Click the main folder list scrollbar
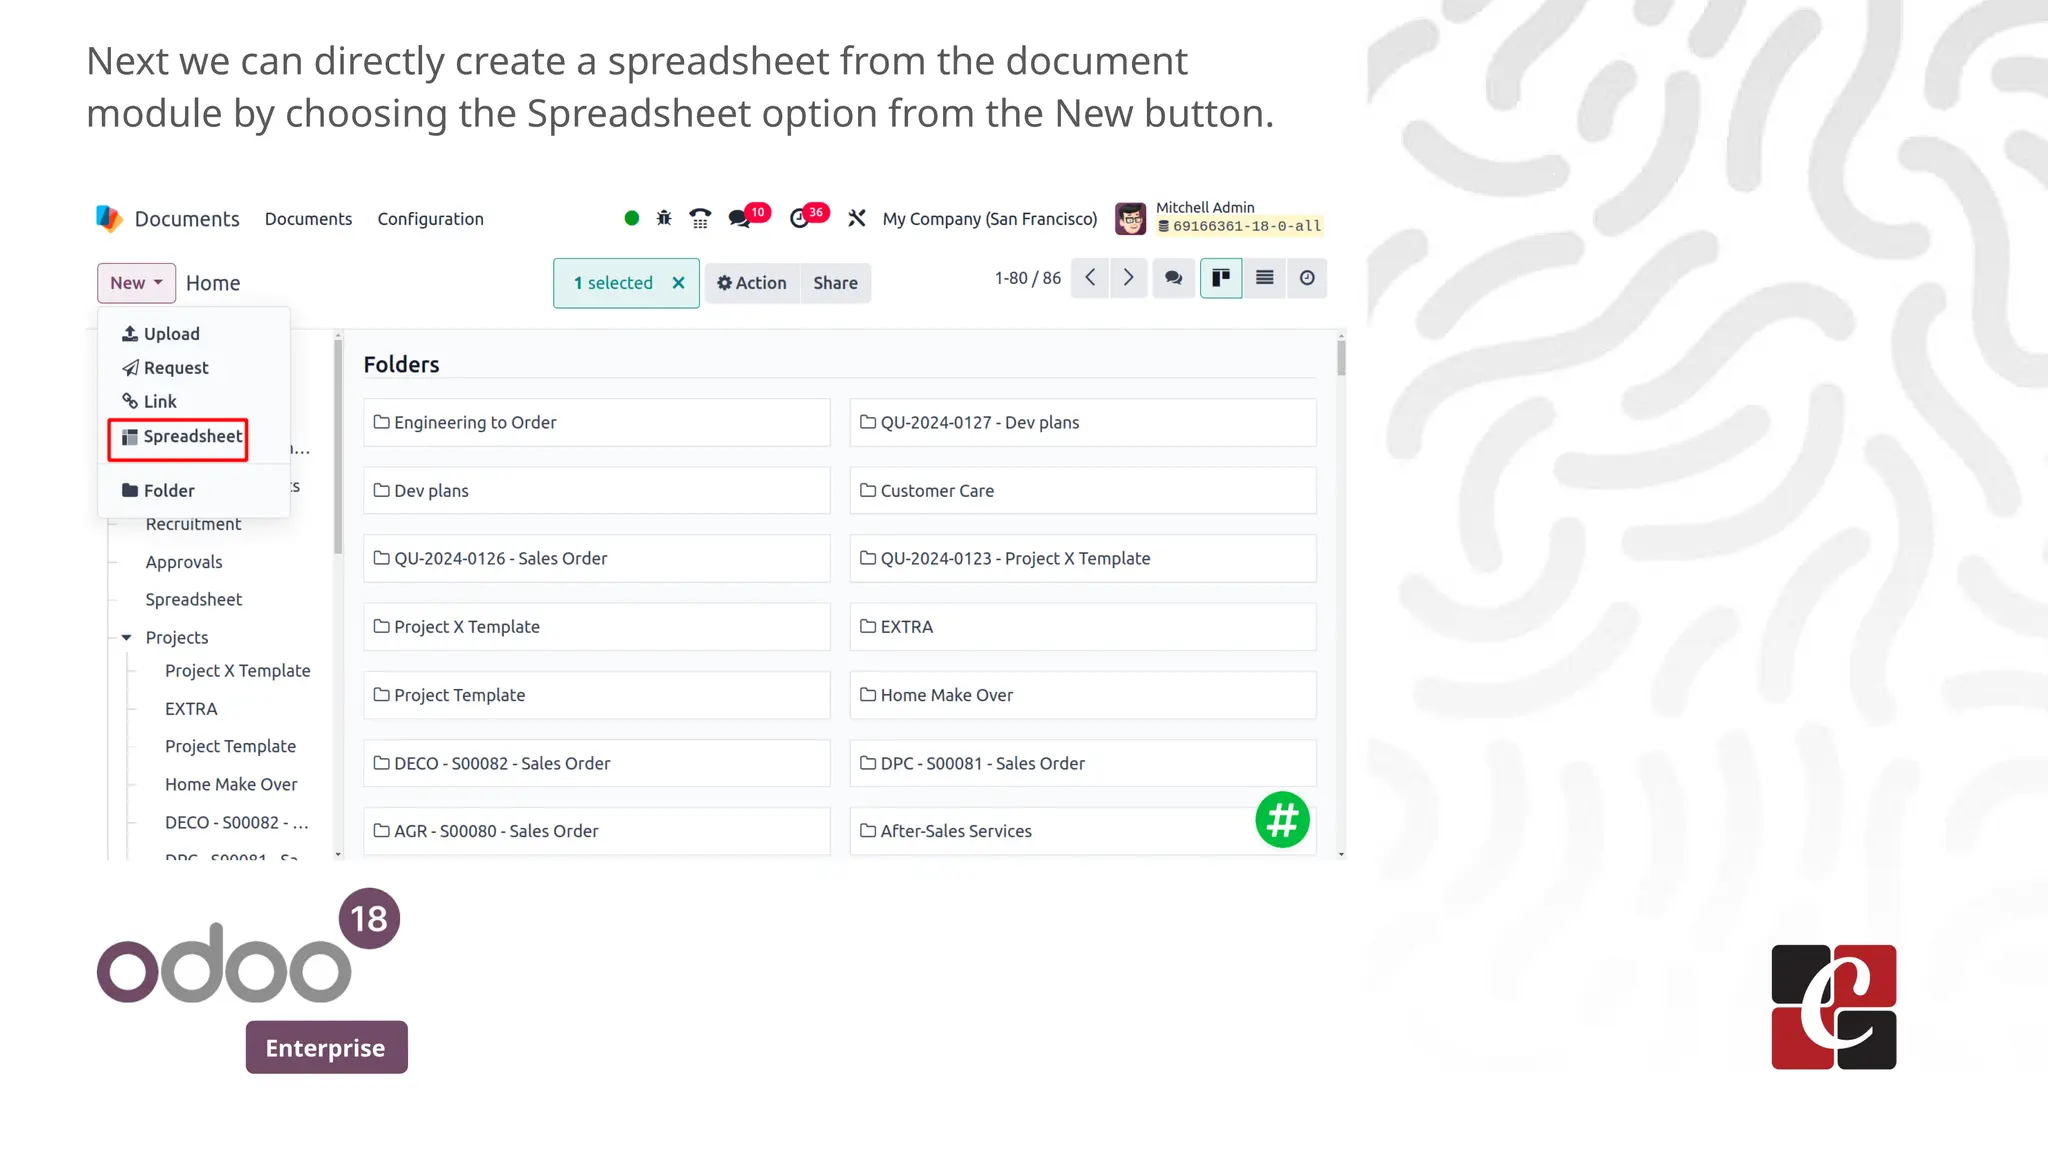 [x=1341, y=358]
